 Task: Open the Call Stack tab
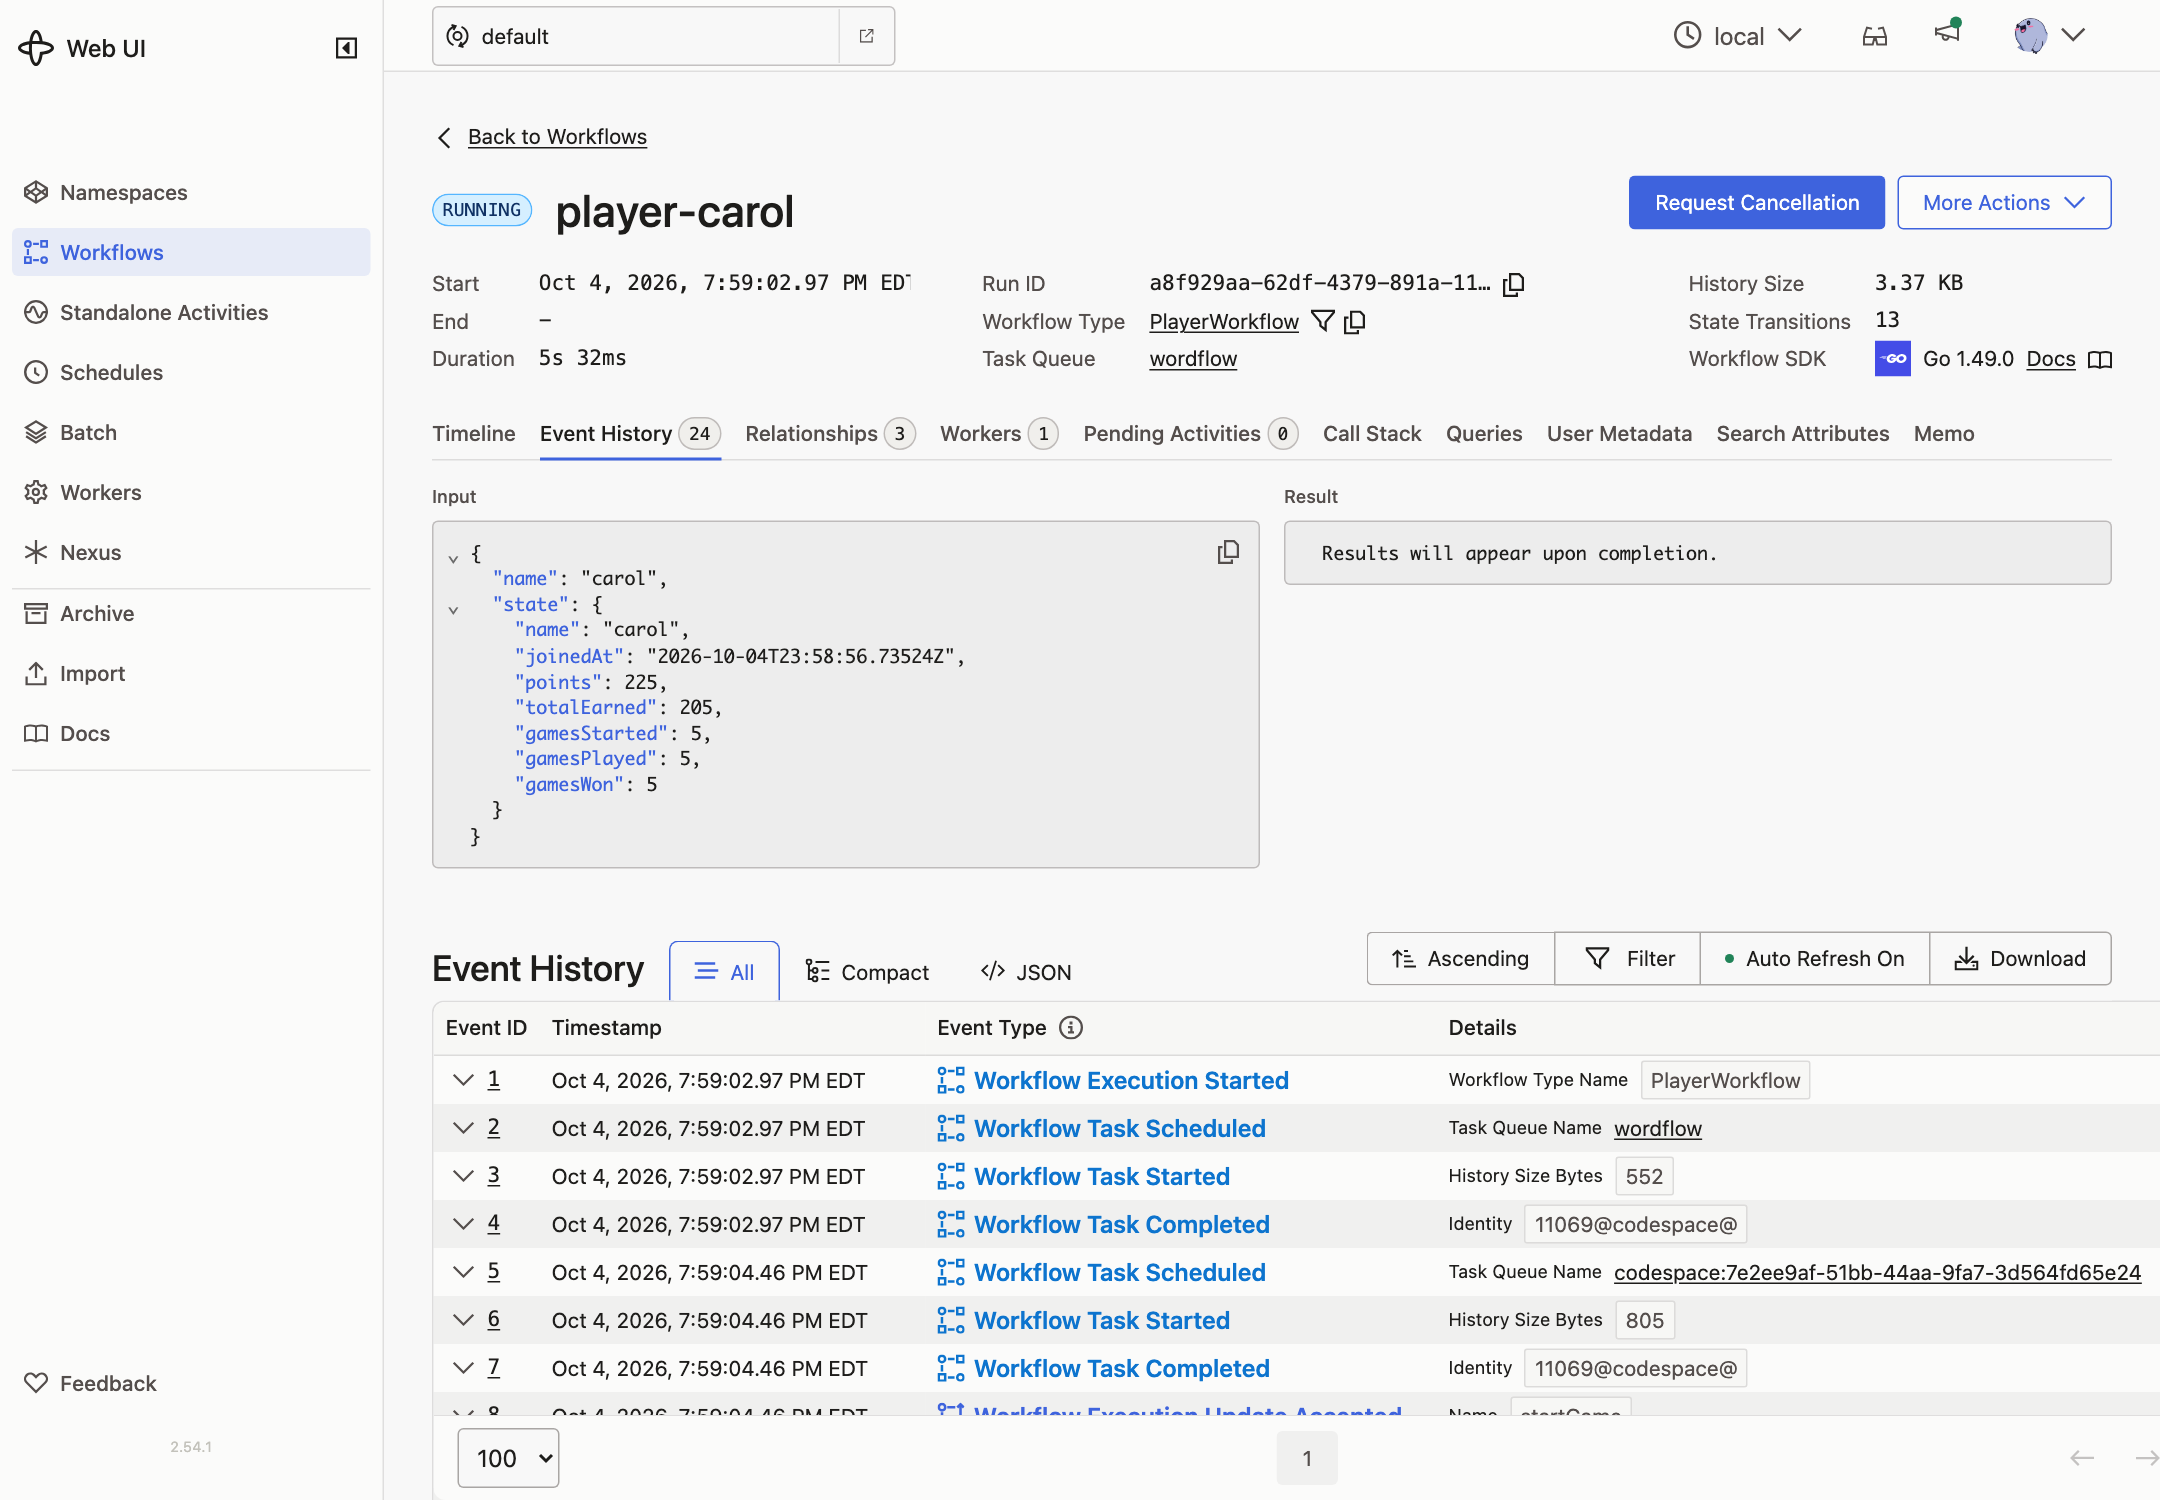1371,433
